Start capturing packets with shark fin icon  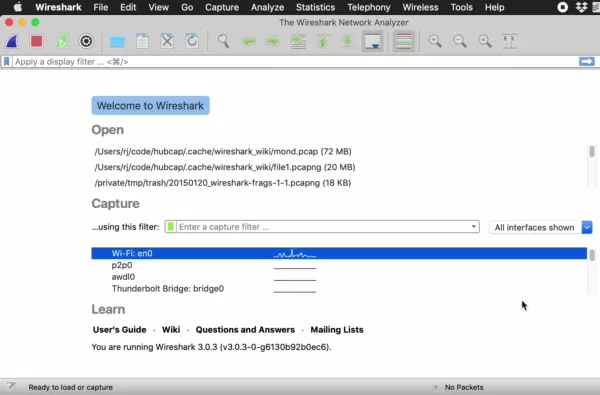[12, 41]
